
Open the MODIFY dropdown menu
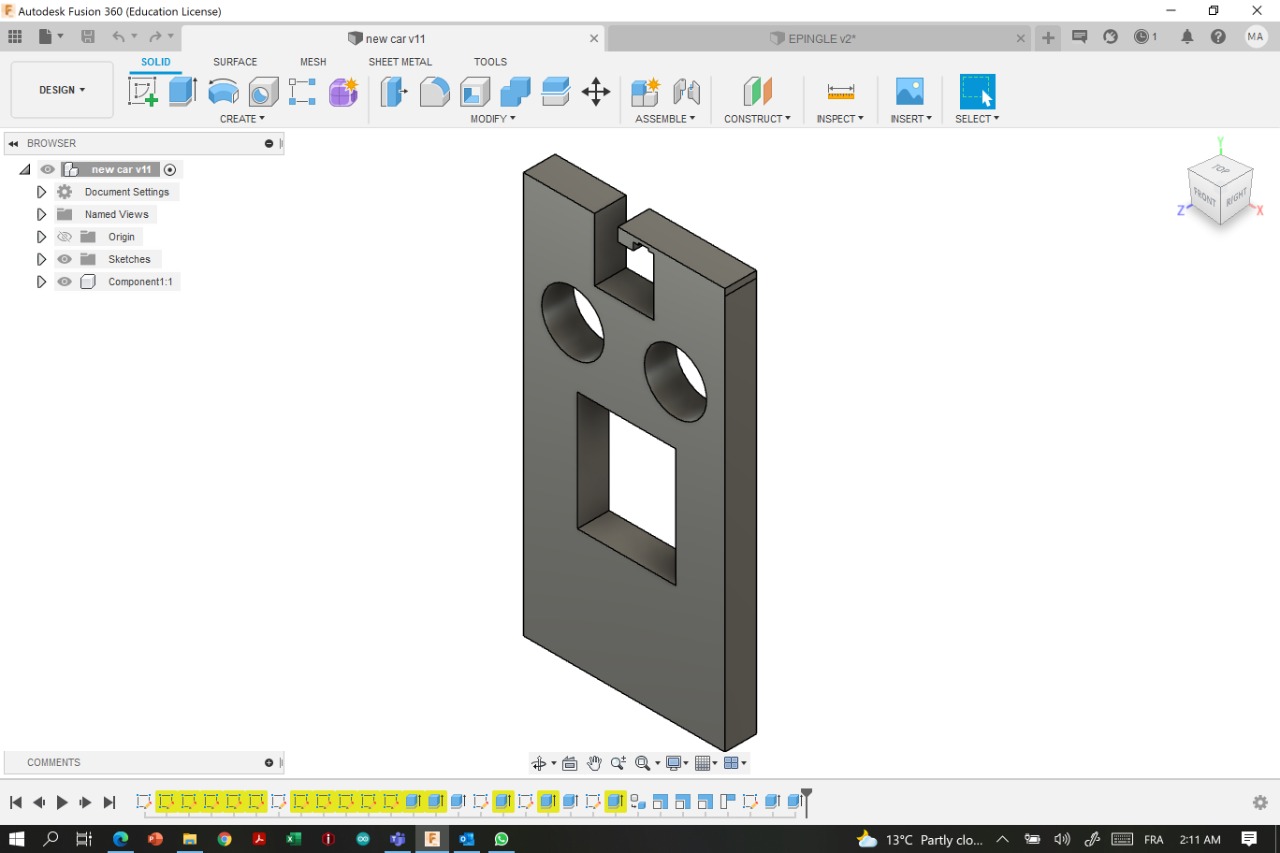[493, 119]
